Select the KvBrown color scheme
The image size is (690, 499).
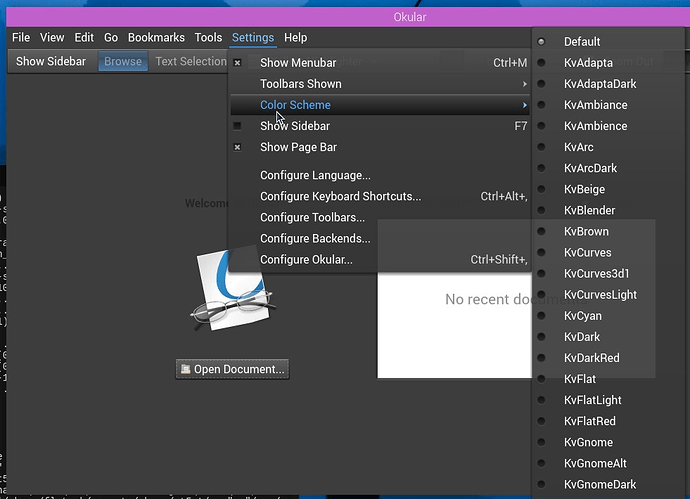click(607, 232)
